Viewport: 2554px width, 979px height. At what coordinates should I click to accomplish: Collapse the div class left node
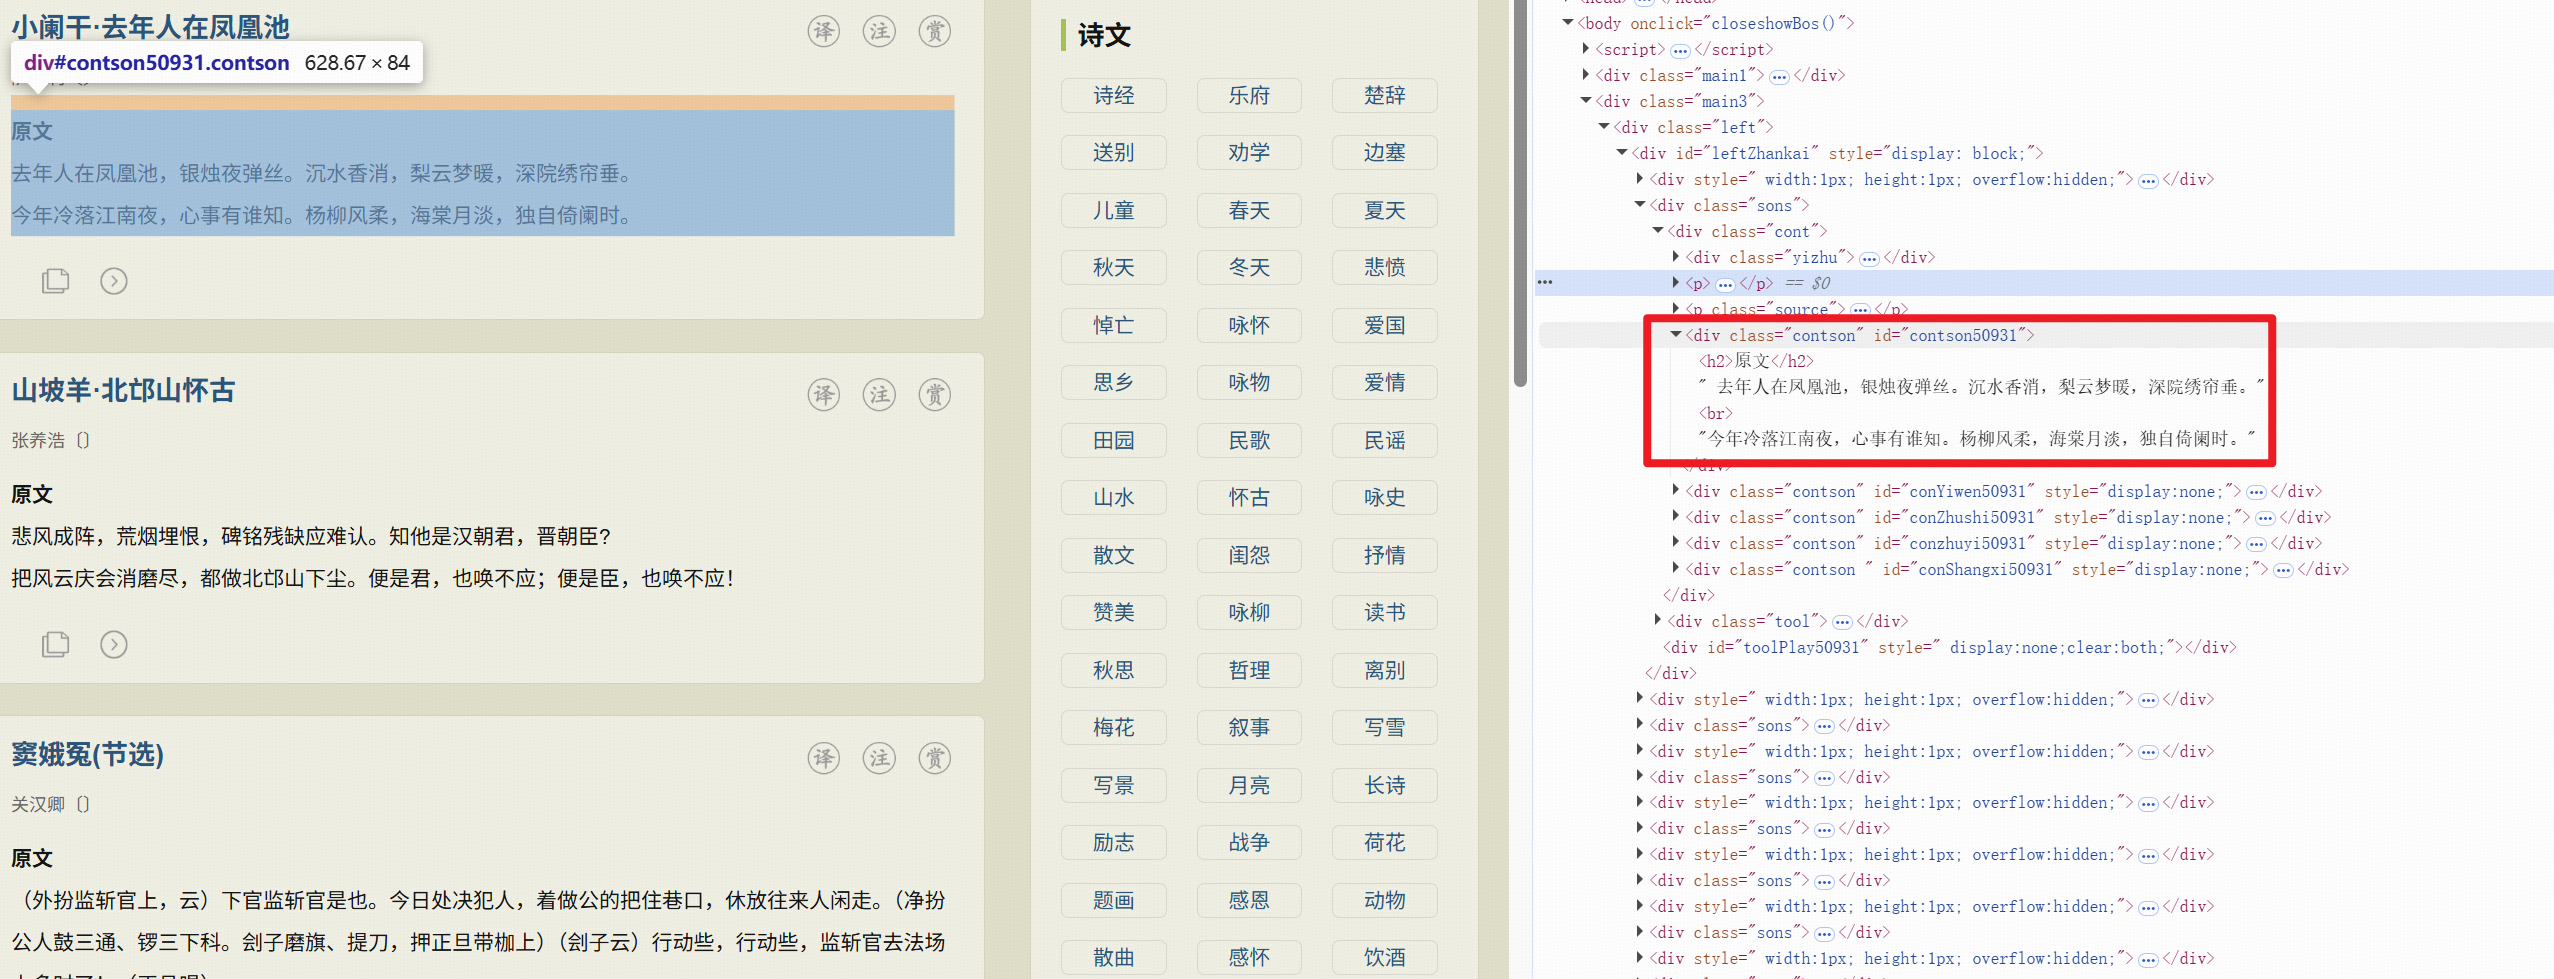1604,126
